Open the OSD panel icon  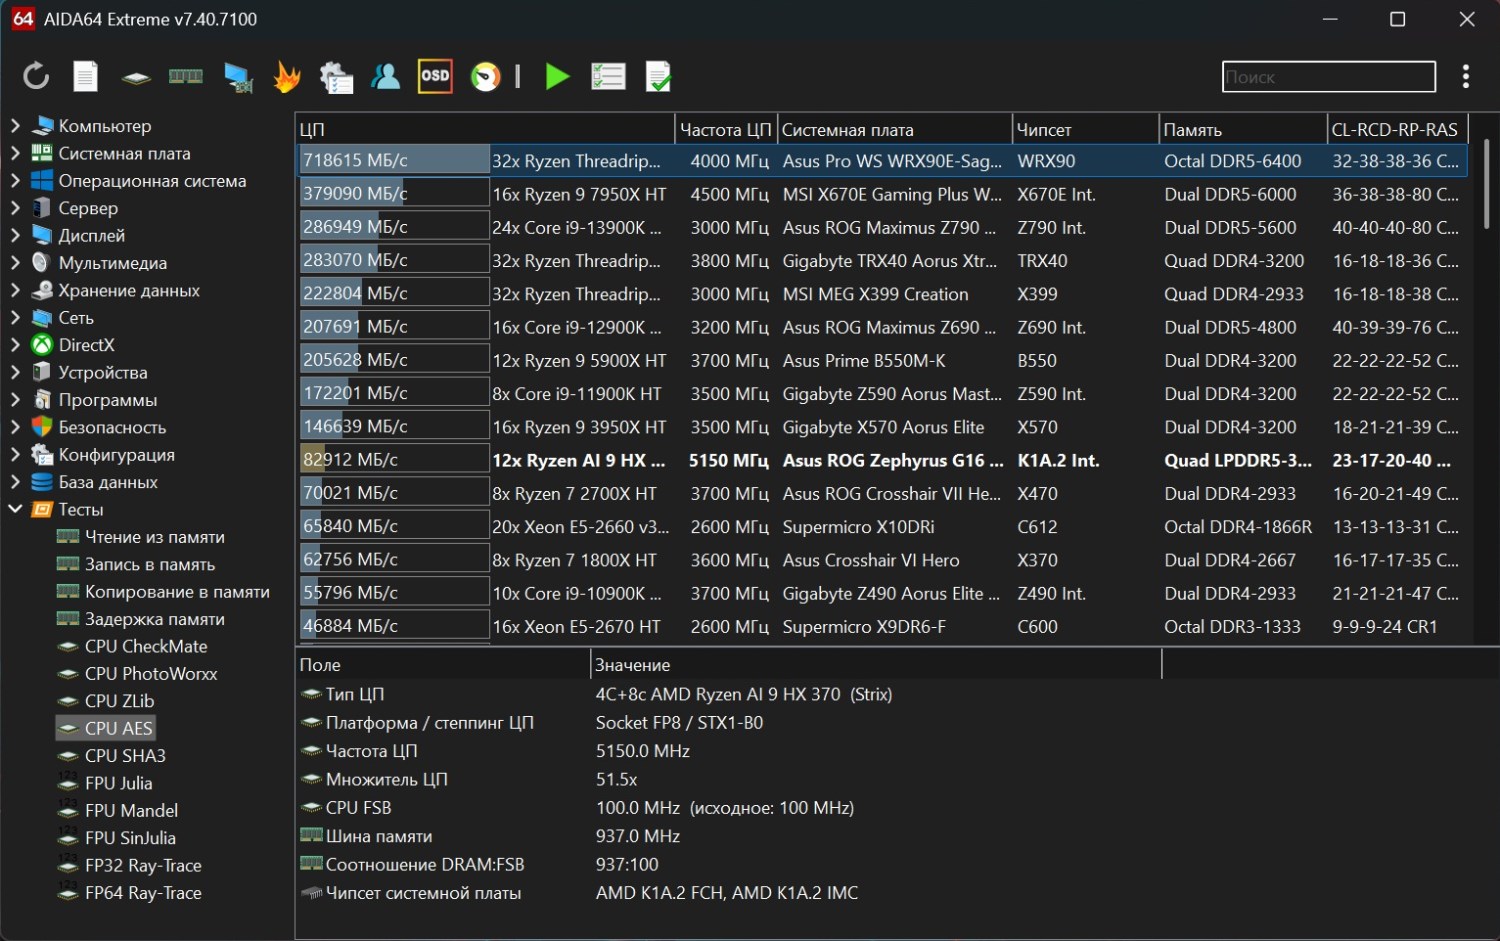(x=435, y=77)
